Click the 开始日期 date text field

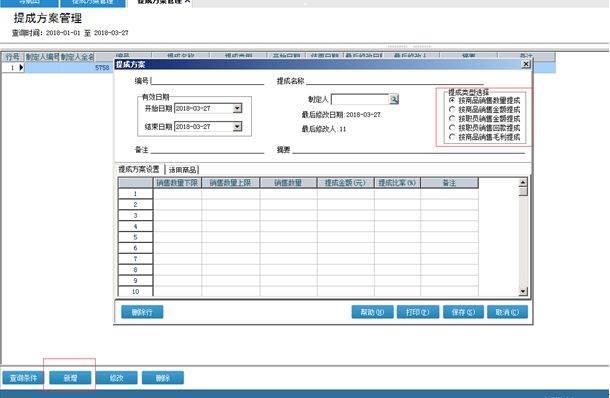click(x=203, y=108)
